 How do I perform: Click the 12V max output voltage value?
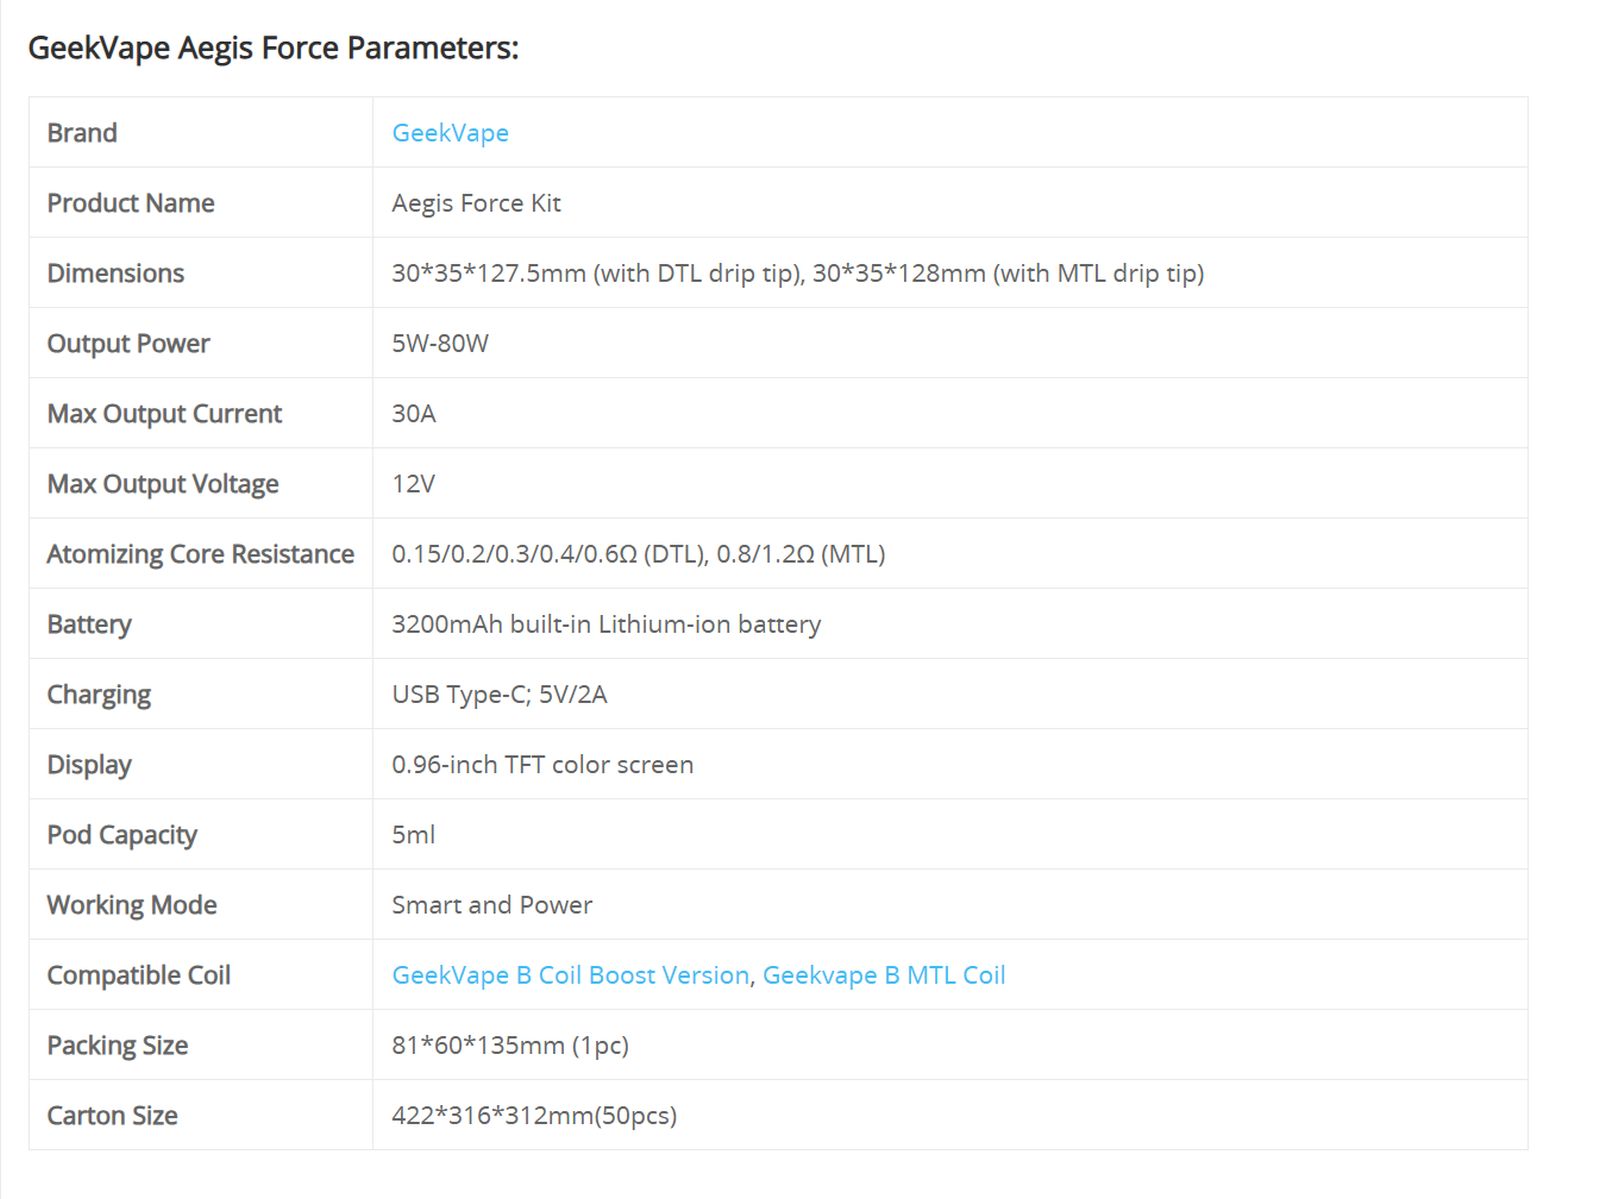(413, 484)
